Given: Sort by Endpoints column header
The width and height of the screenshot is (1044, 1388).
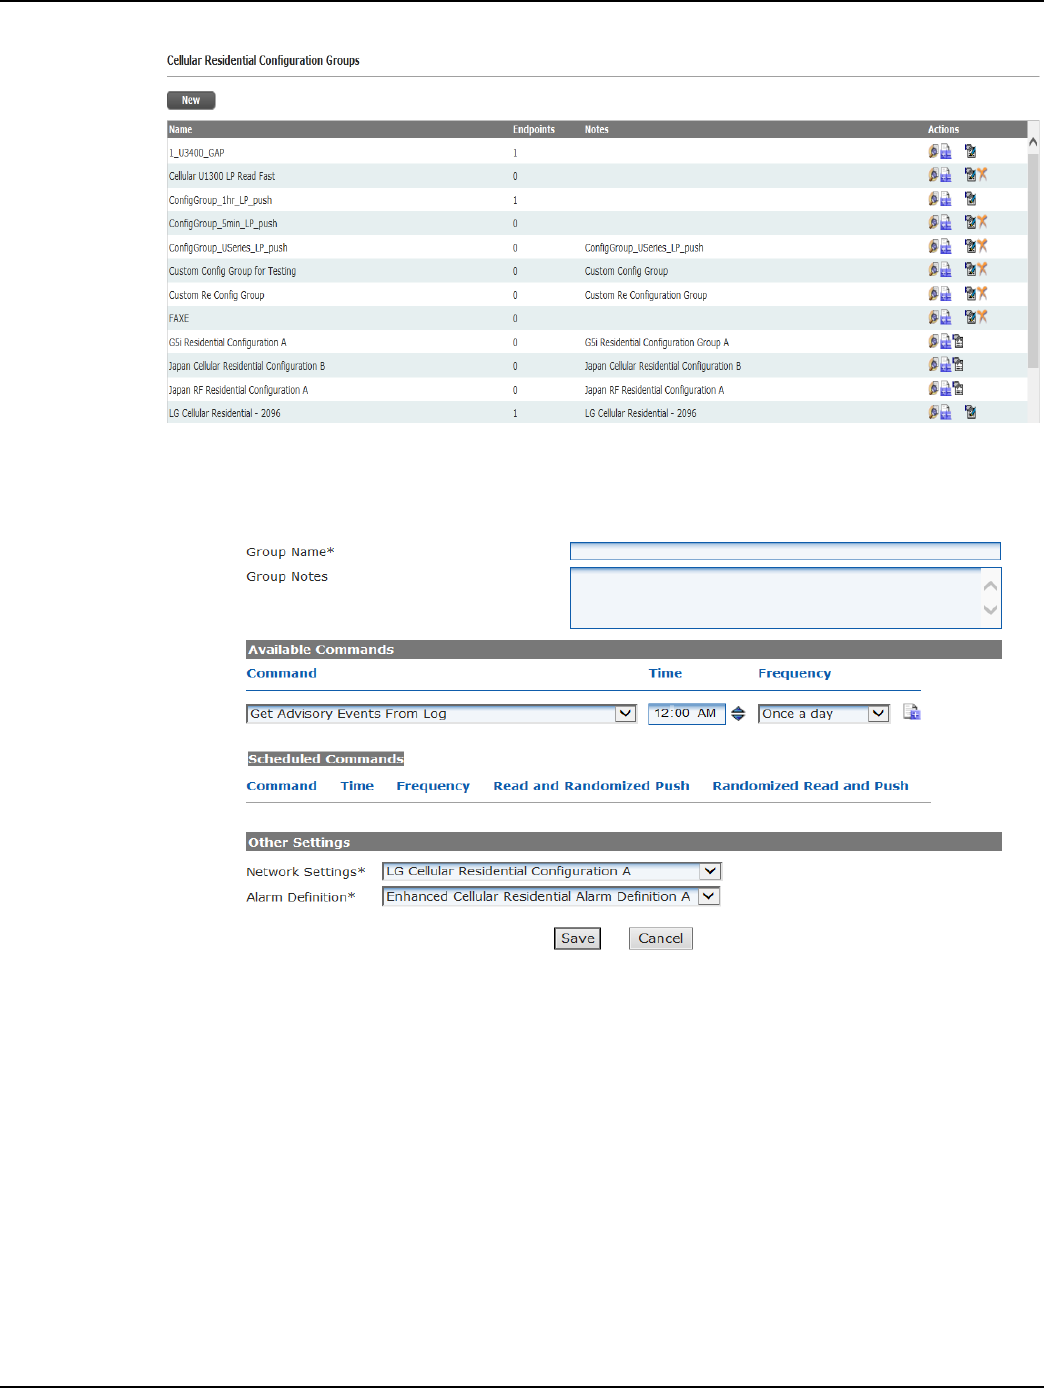Looking at the screenshot, I should 534,129.
